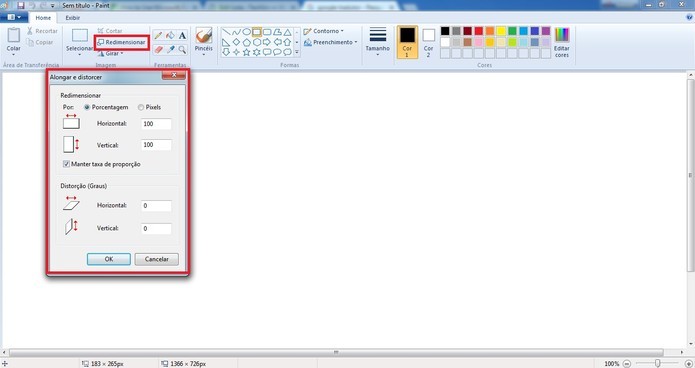
Task: Choose the Hexagon shape
Action: coord(257,42)
